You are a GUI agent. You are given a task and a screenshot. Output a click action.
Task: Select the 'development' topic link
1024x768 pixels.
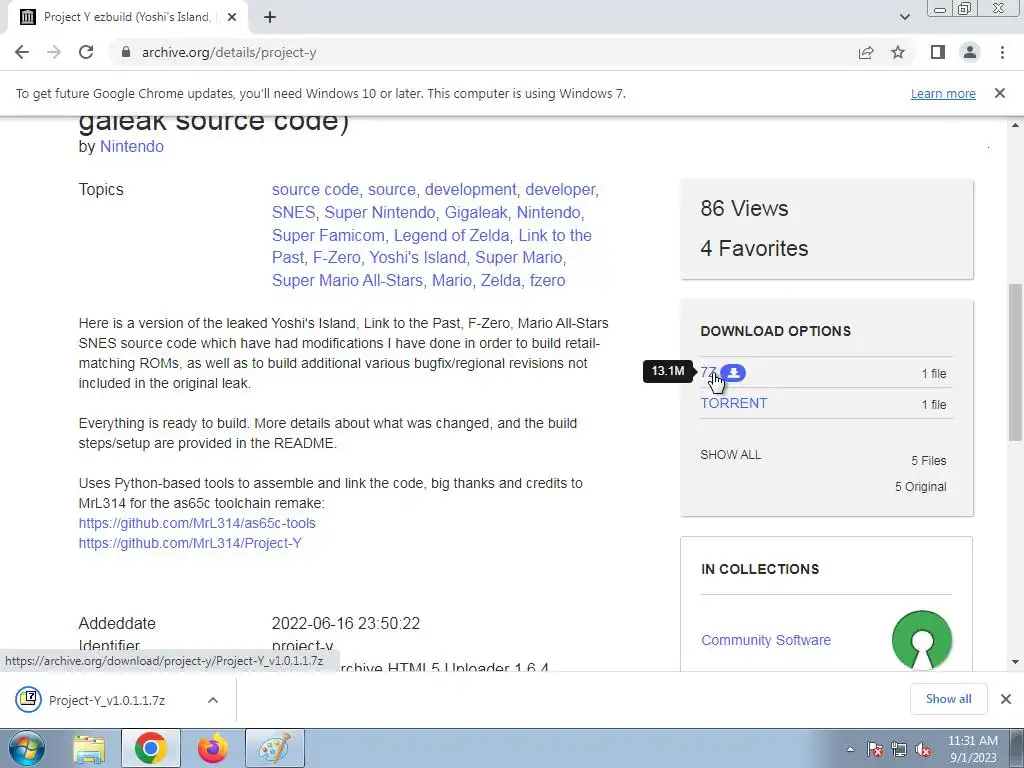pyautogui.click(x=470, y=189)
